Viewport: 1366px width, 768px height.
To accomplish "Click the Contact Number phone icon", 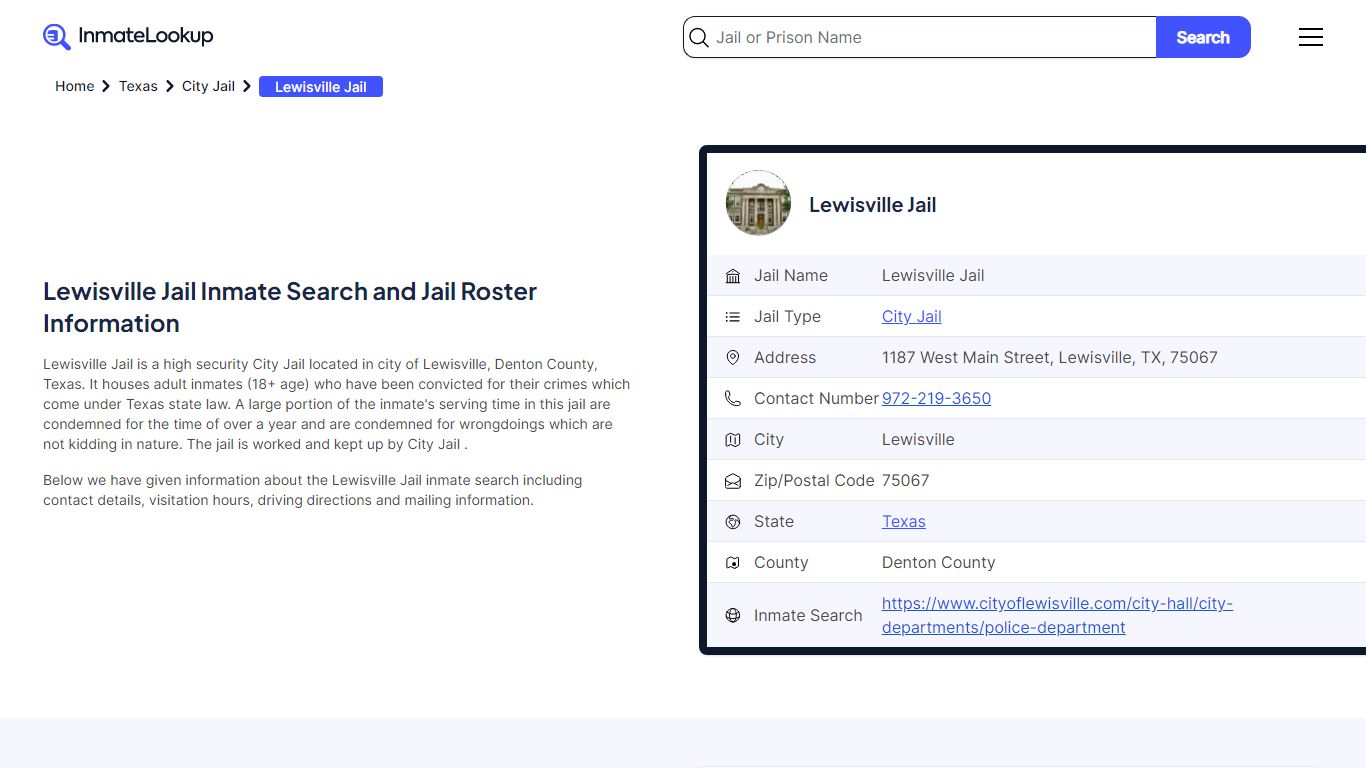I will [x=733, y=399].
